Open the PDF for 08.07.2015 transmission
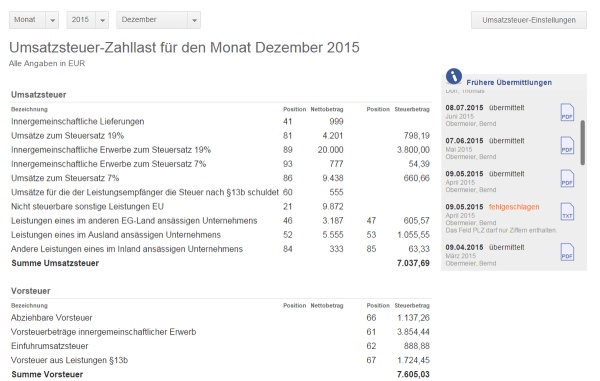Image resolution: width=600 pixels, height=381 pixels. click(567, 112)
